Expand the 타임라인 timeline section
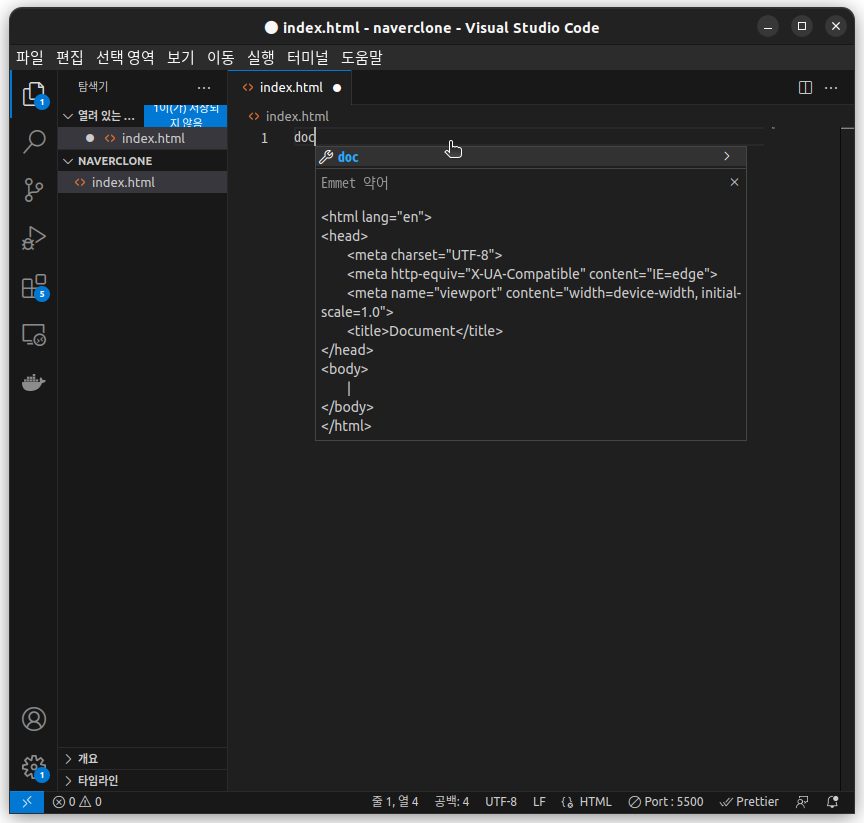Screen dimensions: 864x823 [x=142, y=780]
